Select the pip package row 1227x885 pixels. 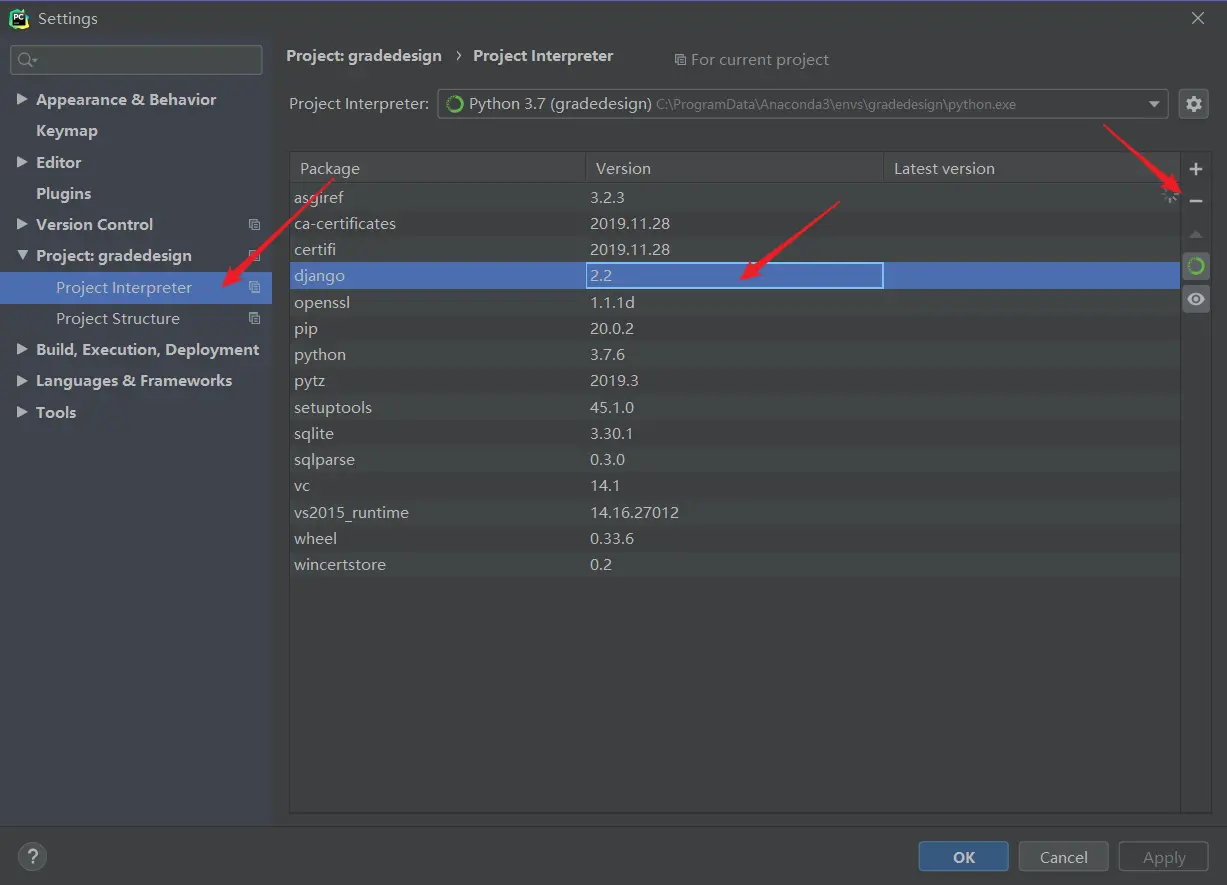(735, 328)
